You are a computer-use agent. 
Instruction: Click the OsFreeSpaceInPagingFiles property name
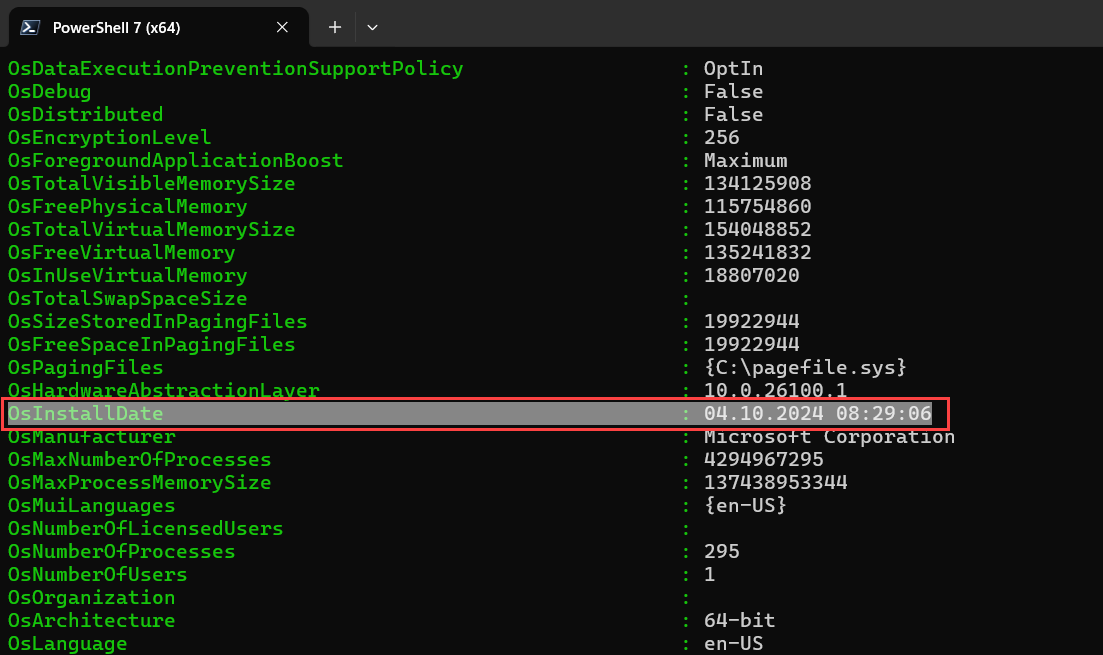tap(151, 345)
